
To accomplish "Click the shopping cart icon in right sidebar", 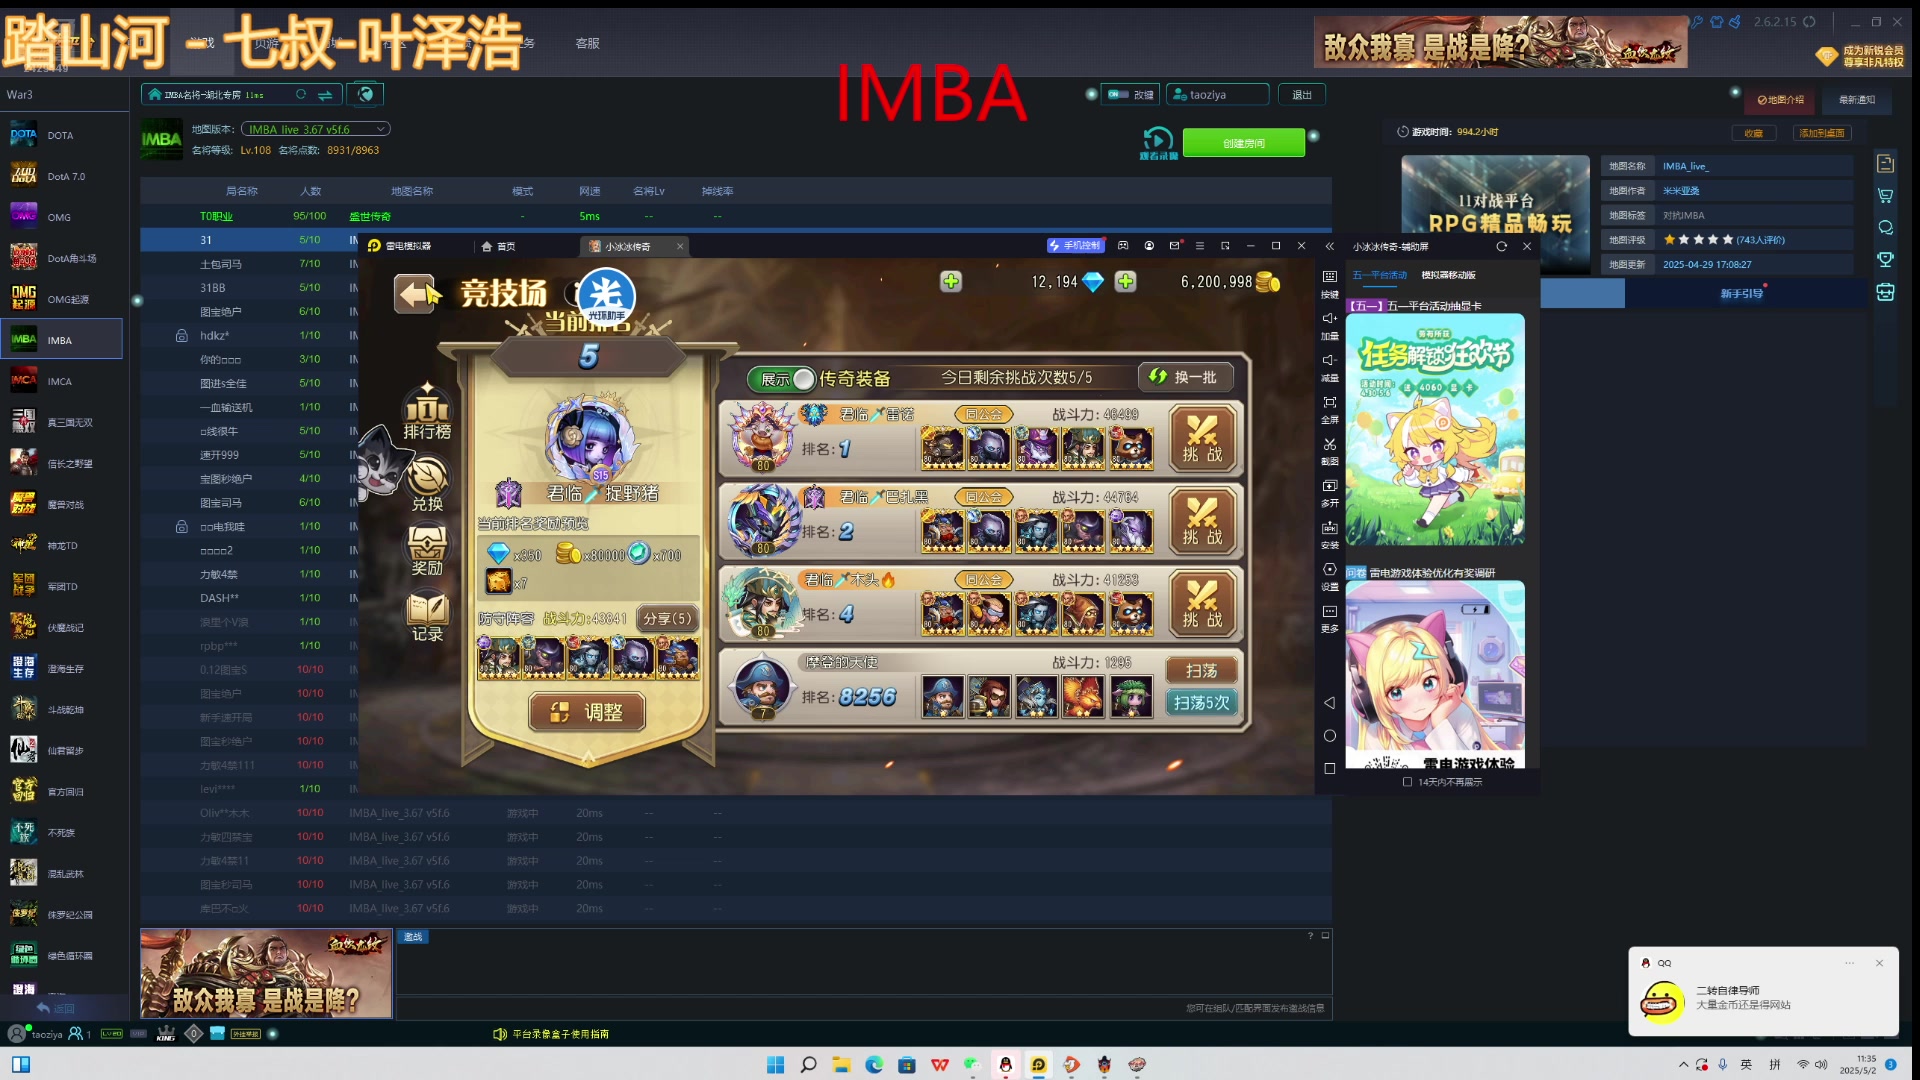I will 1885,196.
